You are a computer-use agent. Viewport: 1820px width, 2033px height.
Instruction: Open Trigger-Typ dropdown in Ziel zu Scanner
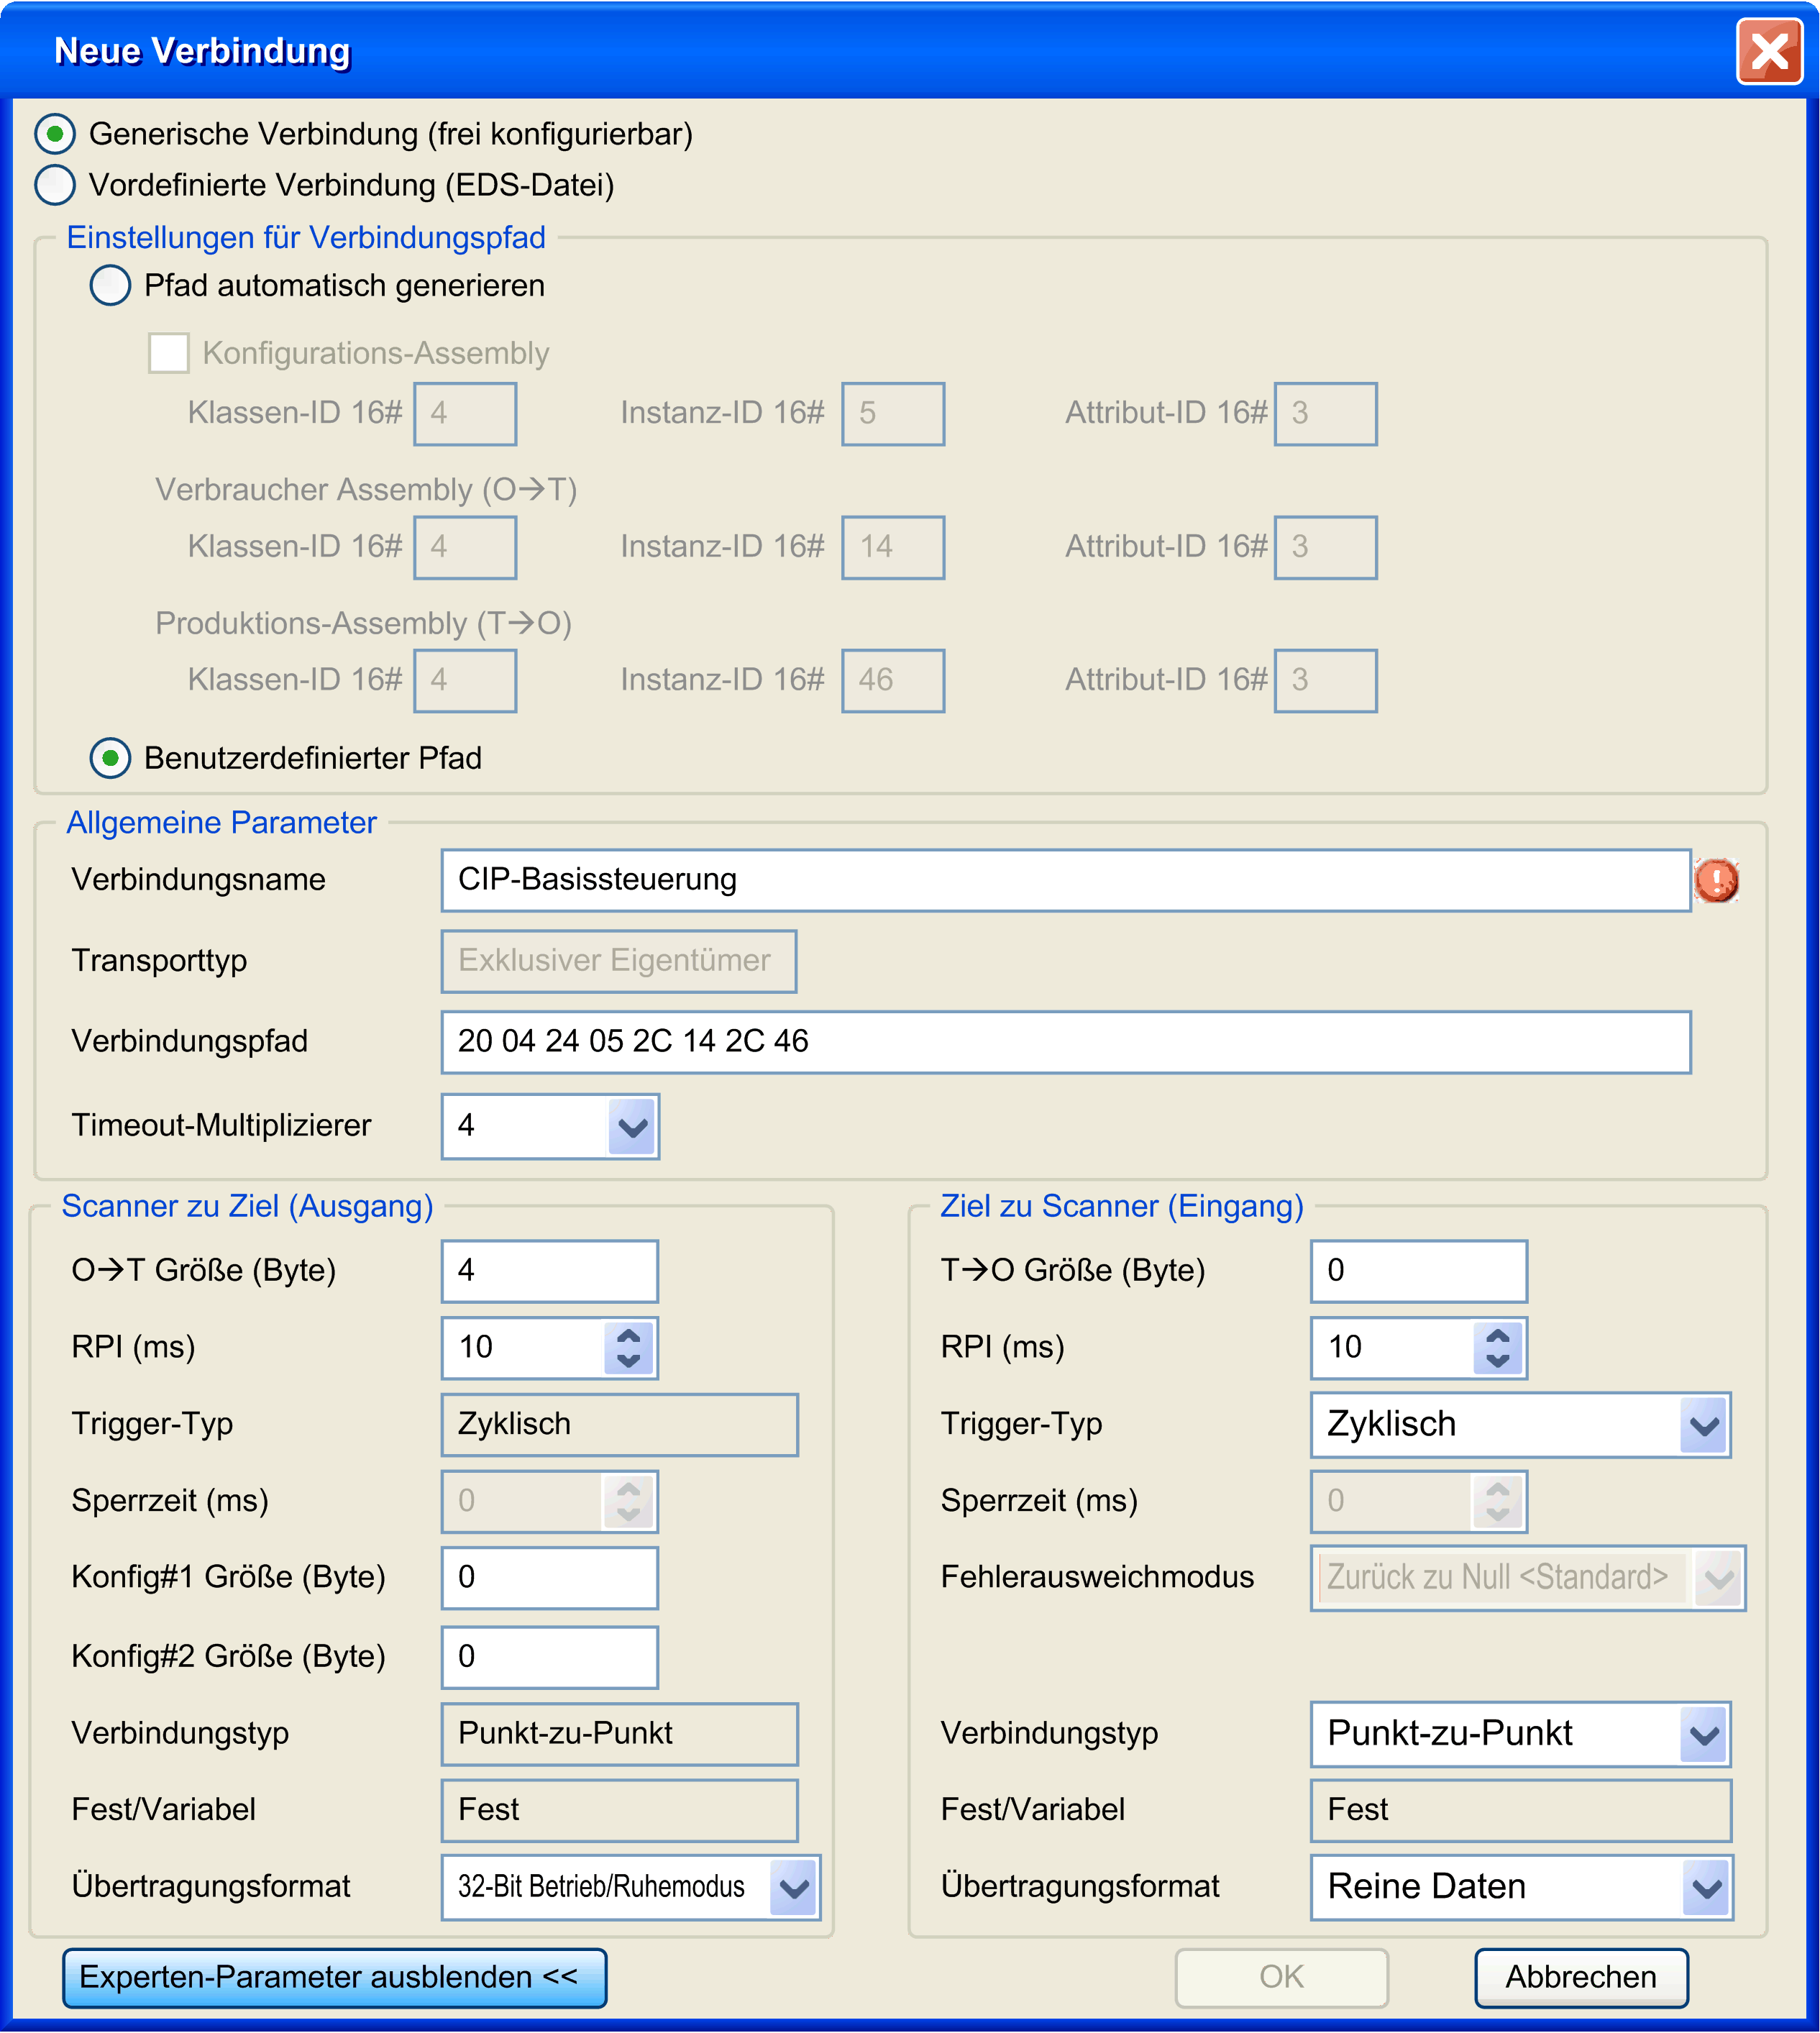[1705, 1425]
